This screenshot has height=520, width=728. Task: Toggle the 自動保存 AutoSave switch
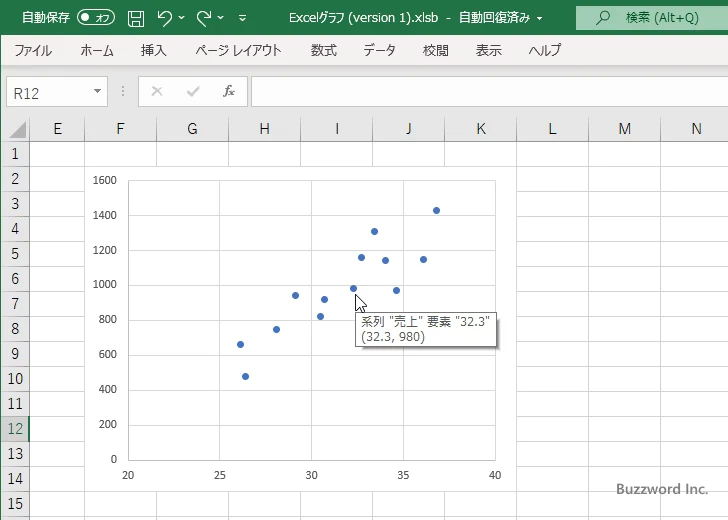pyautogui.click(x=96, y=18)
